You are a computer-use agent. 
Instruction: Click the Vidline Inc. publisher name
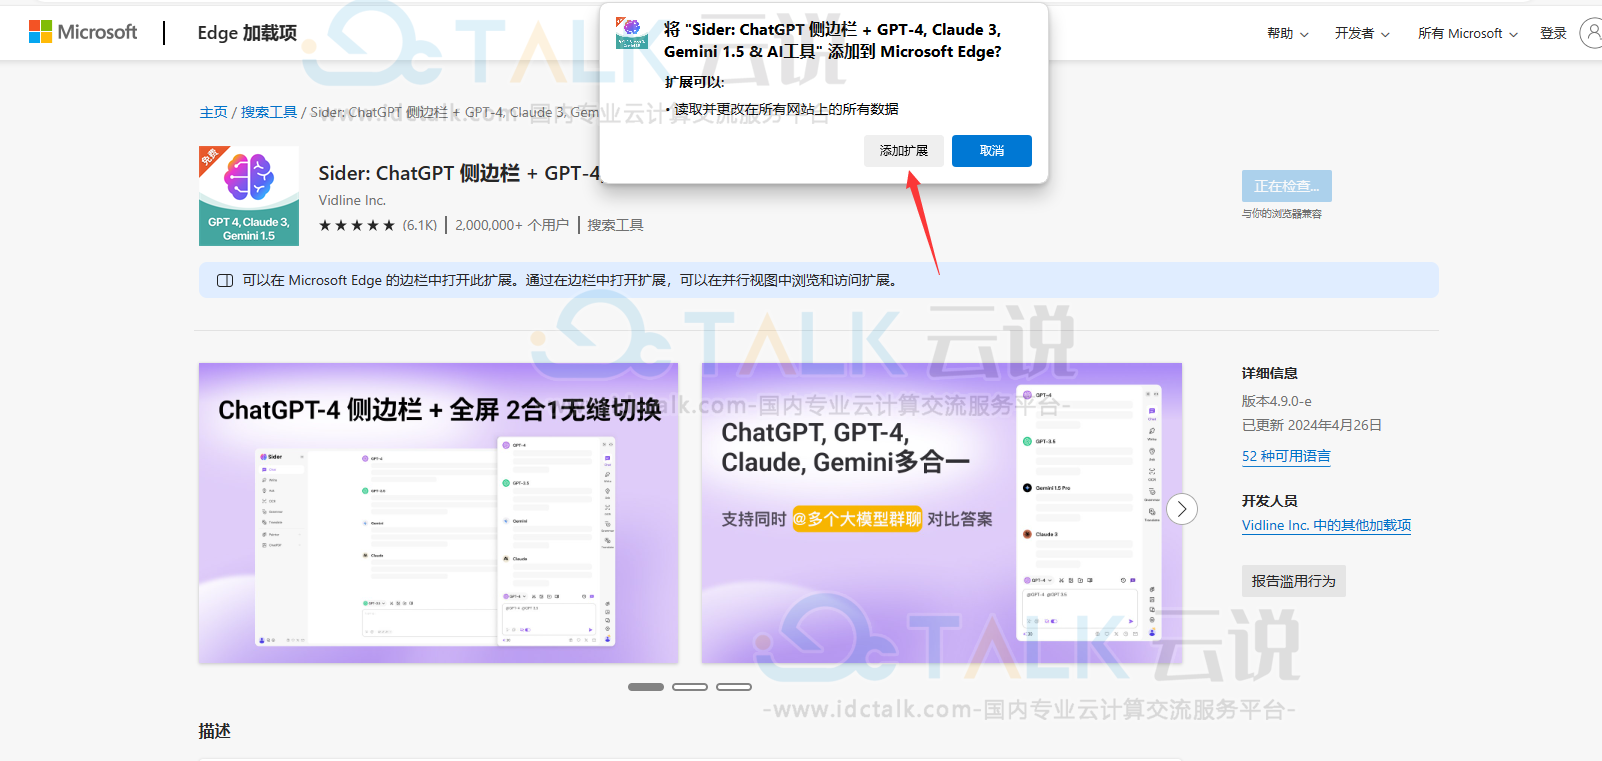point(352,200)
